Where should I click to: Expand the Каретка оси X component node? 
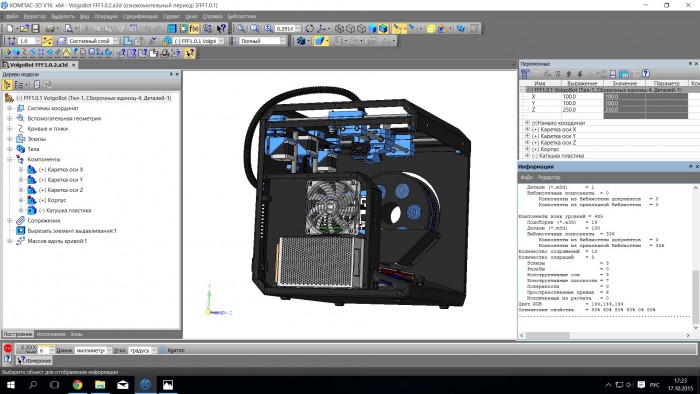tap(21, 170)
